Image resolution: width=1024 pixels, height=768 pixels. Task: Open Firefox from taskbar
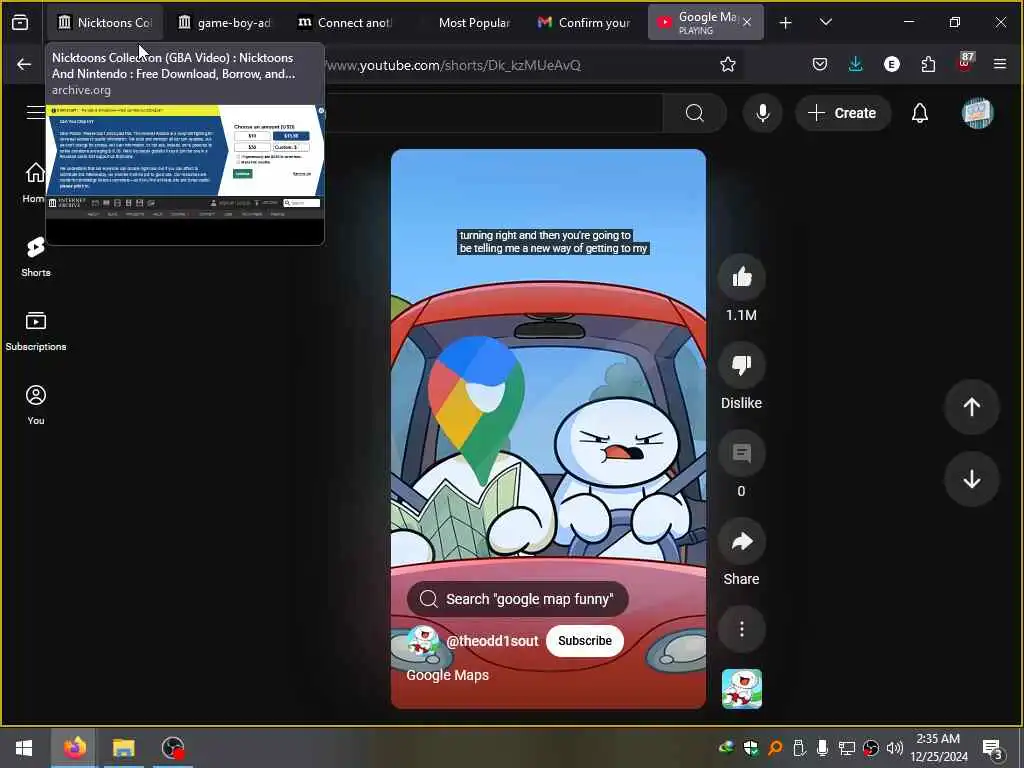(74, 748)
